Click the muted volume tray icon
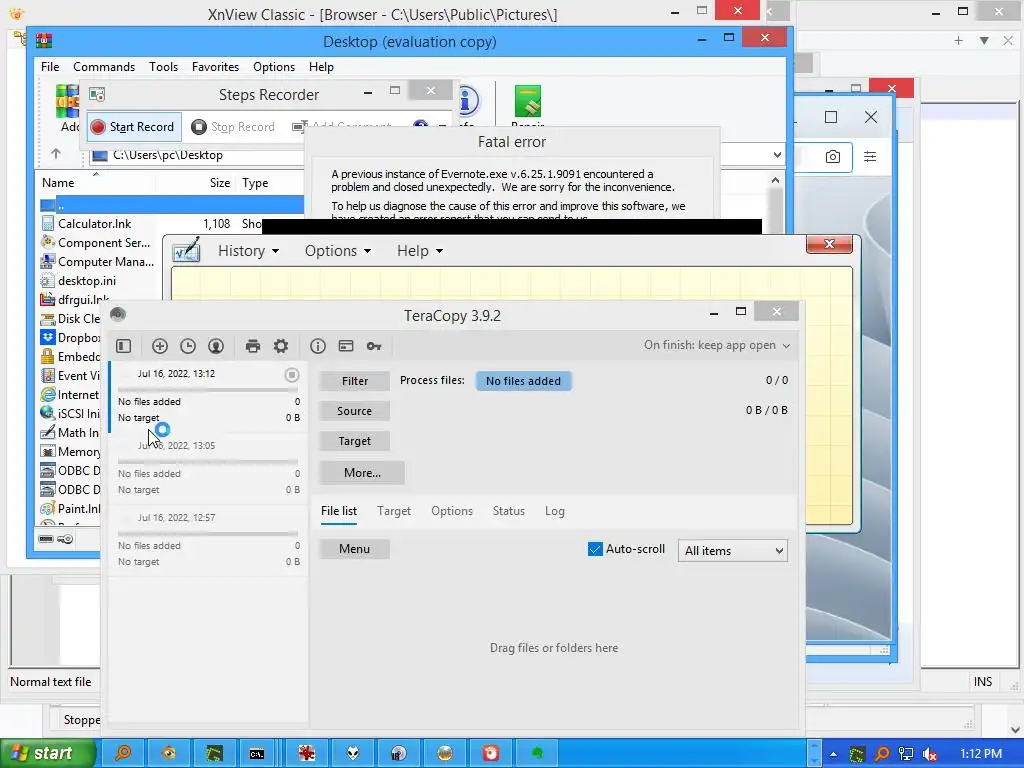The width and height of the screenshot is (1024, 768). (x=931, y=754)
